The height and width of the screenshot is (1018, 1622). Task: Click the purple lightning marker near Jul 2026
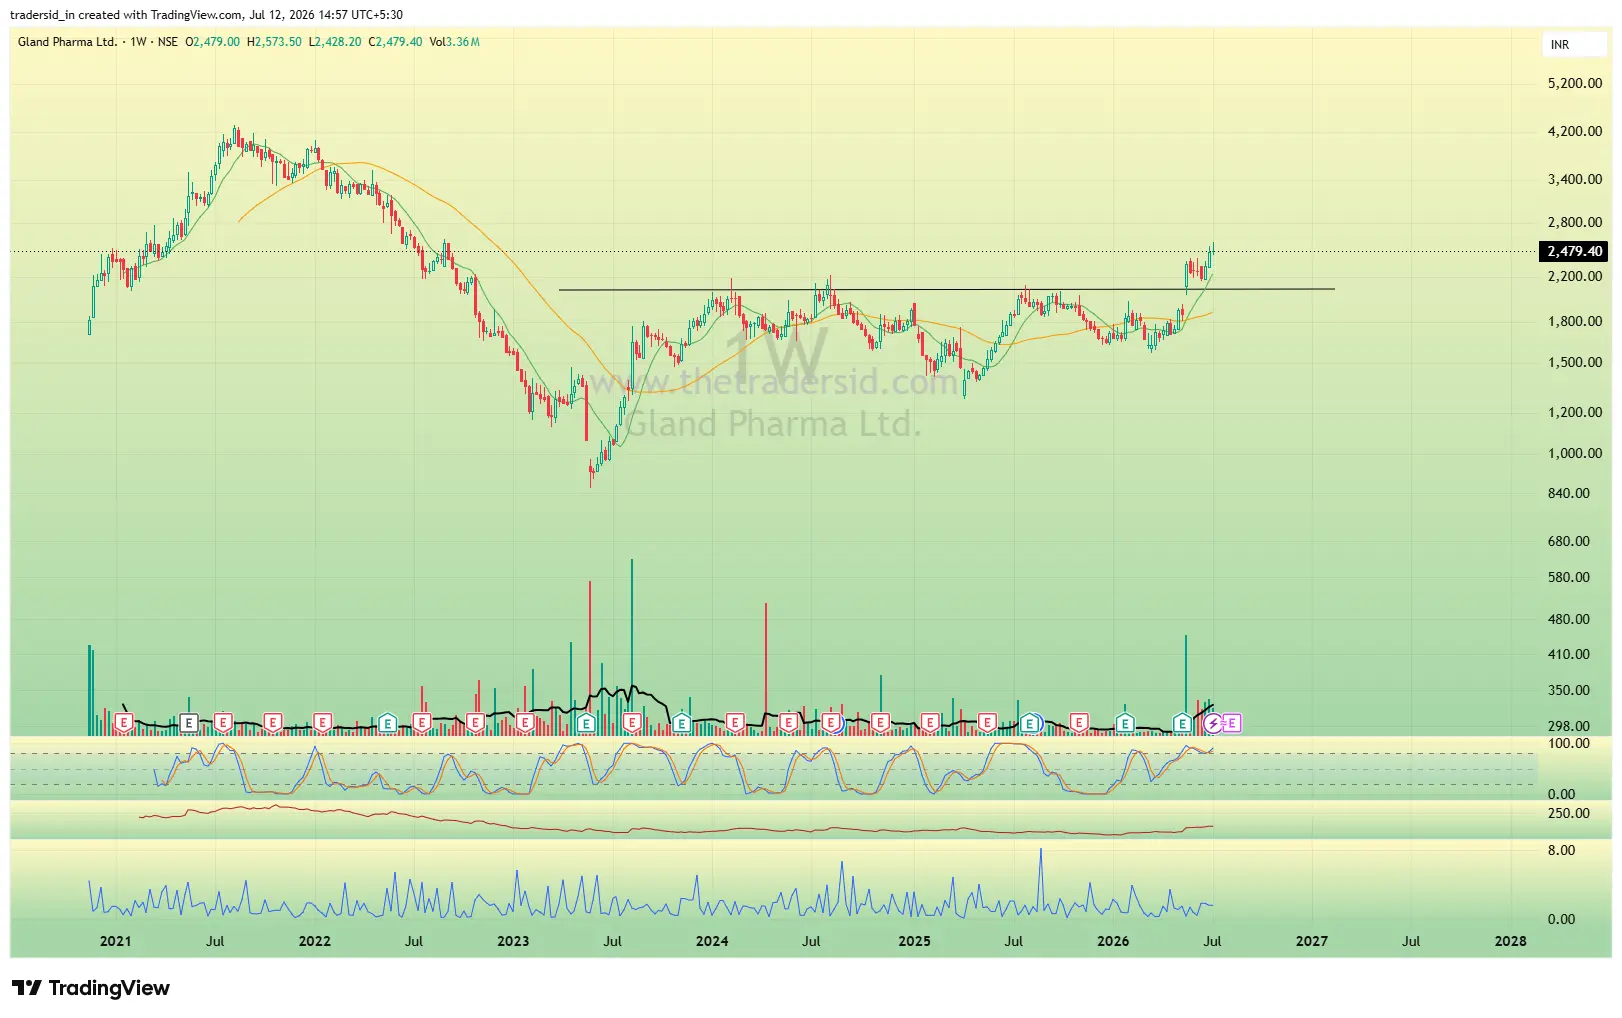click(x=1213, y=722)
